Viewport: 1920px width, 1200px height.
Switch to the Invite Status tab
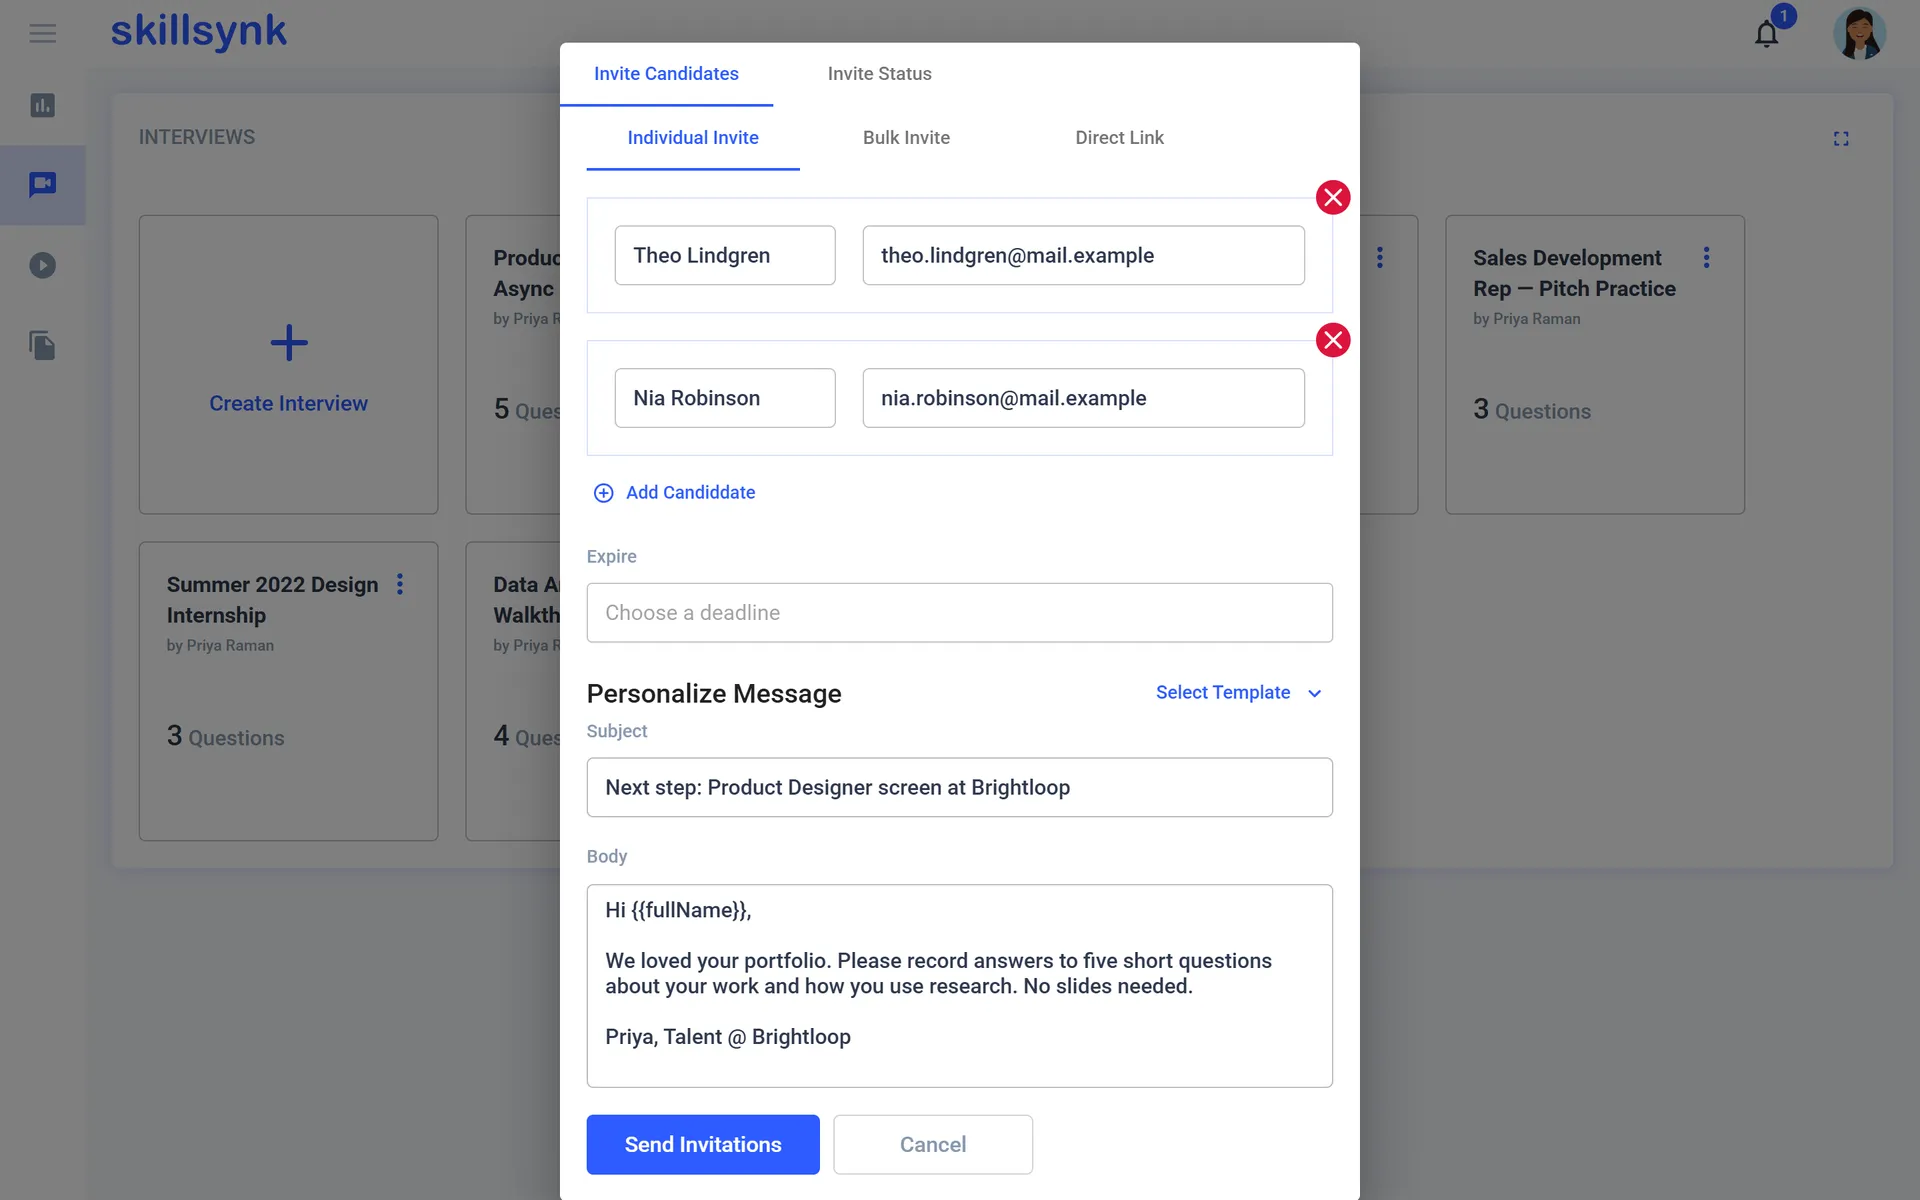tap(879, 74)
